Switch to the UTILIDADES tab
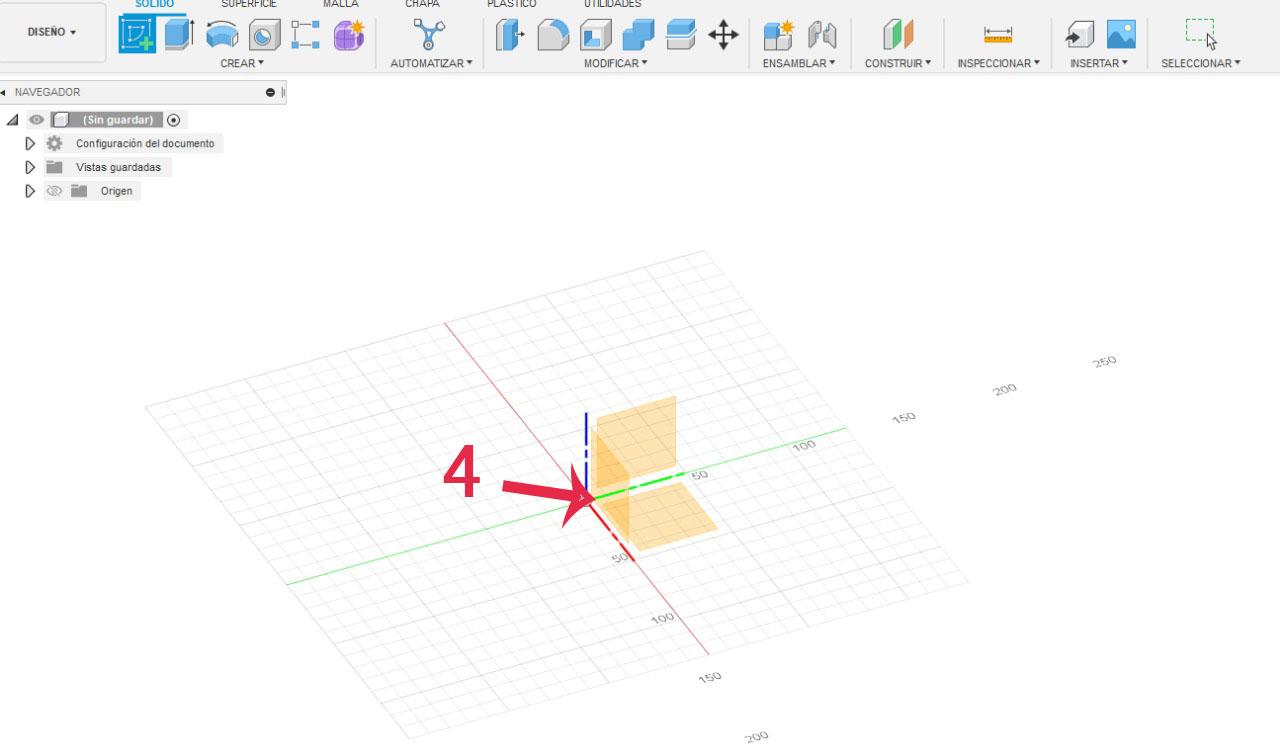 (613, 4)
